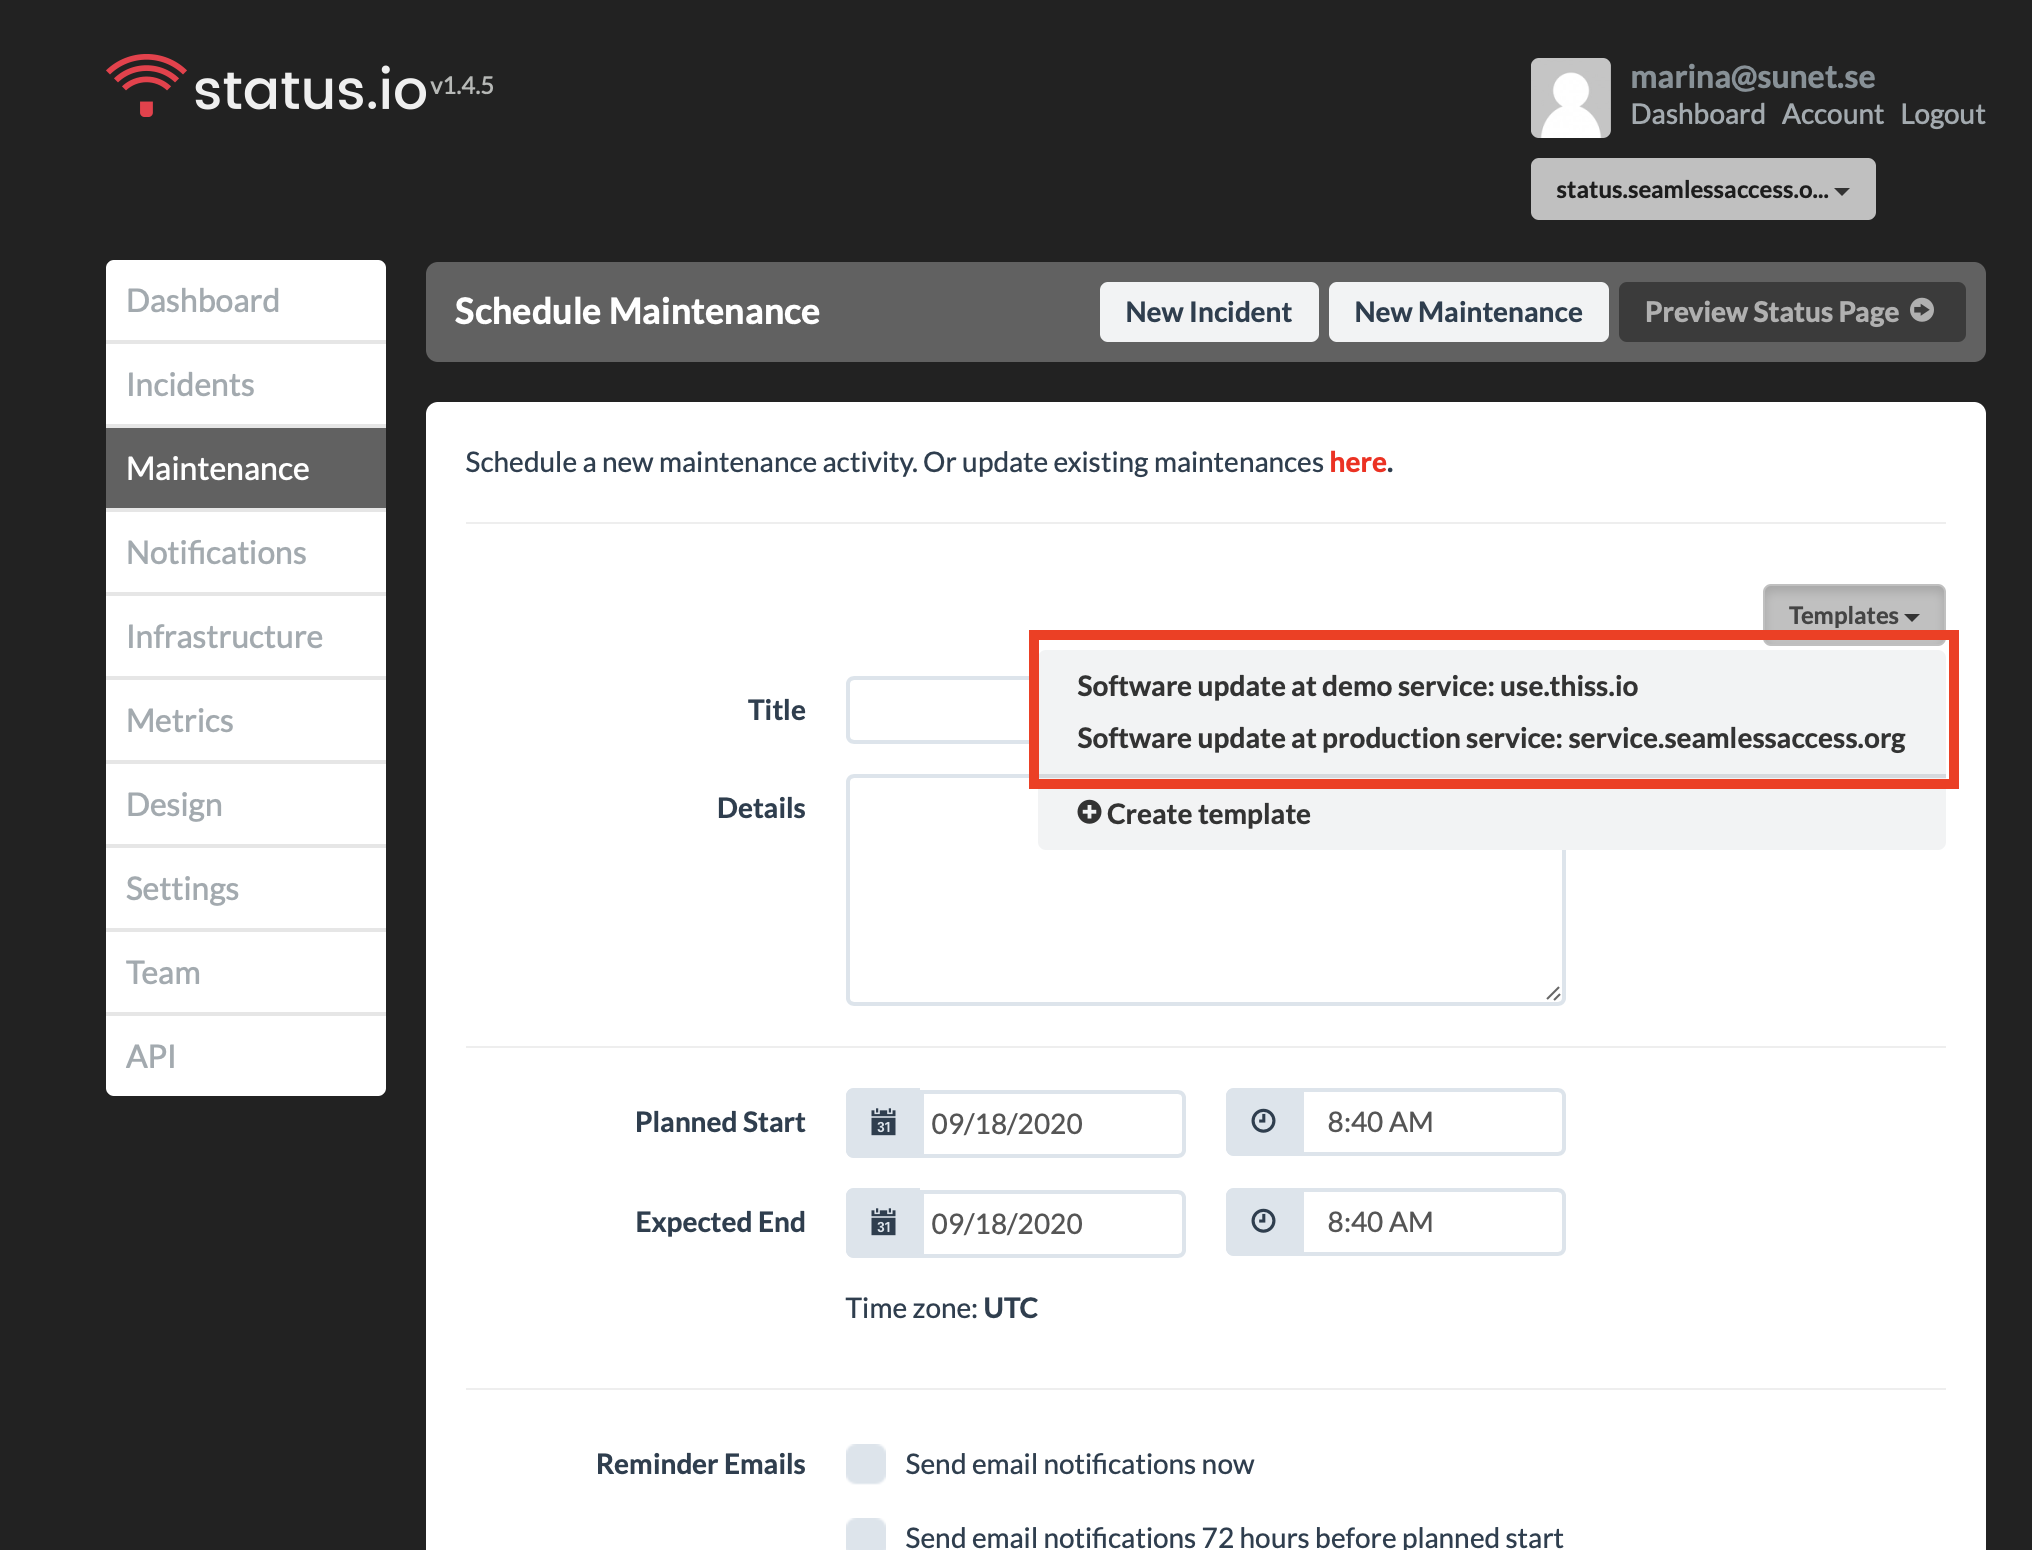This screenshot has height=1550, width=2032.
Task: Click the v1.4.5 version label
Action: pos(461,86)
